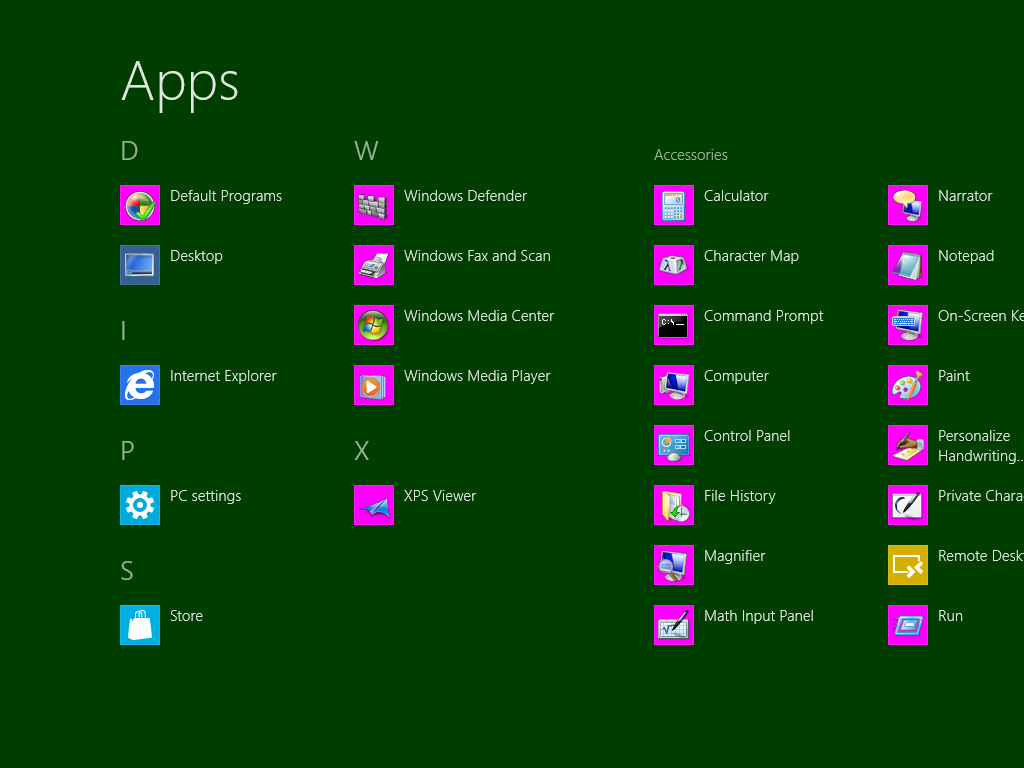Viewport: 1024px width, 768px height.
Task: Open the Default Programs app icon
Action: click(x=140, y=205)
